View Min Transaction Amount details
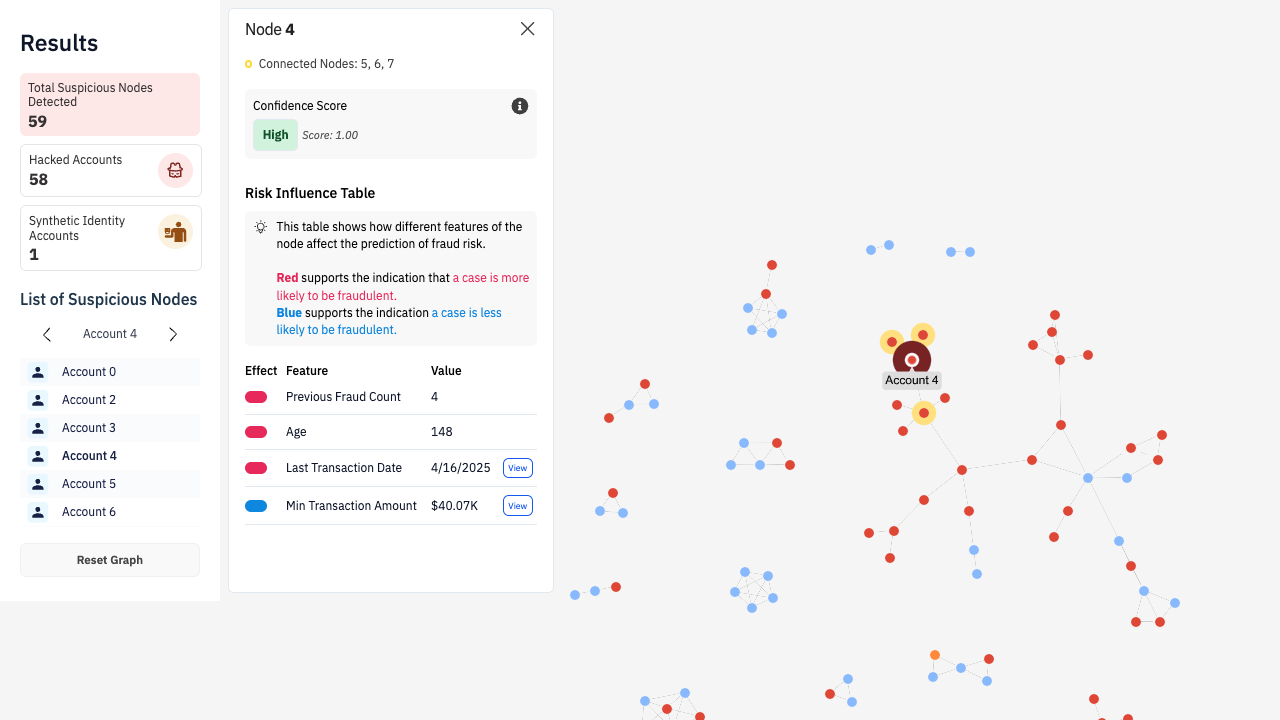This screenshot has width=1280, height=720. click(x=517, y=506)
